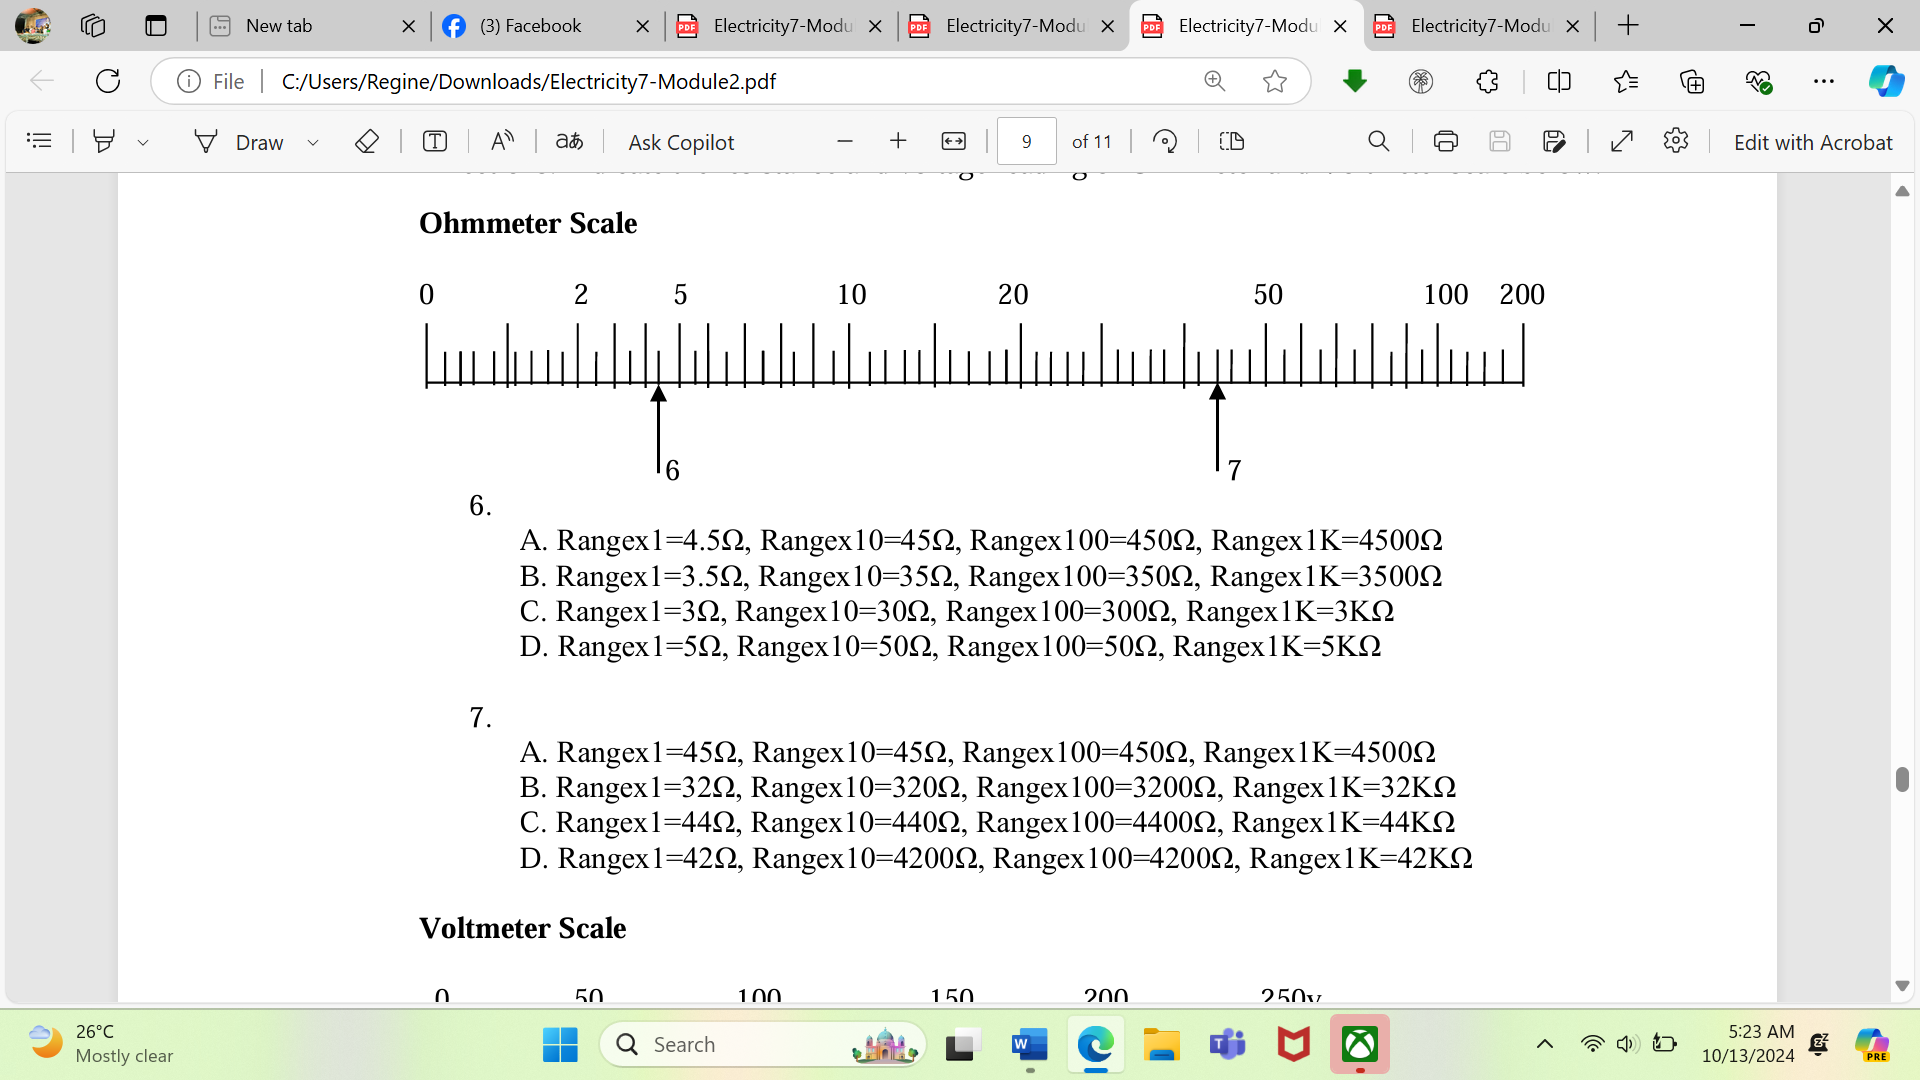Start Read aloud
Screen dimensions: 1920x1080
(x=502, y=141)
